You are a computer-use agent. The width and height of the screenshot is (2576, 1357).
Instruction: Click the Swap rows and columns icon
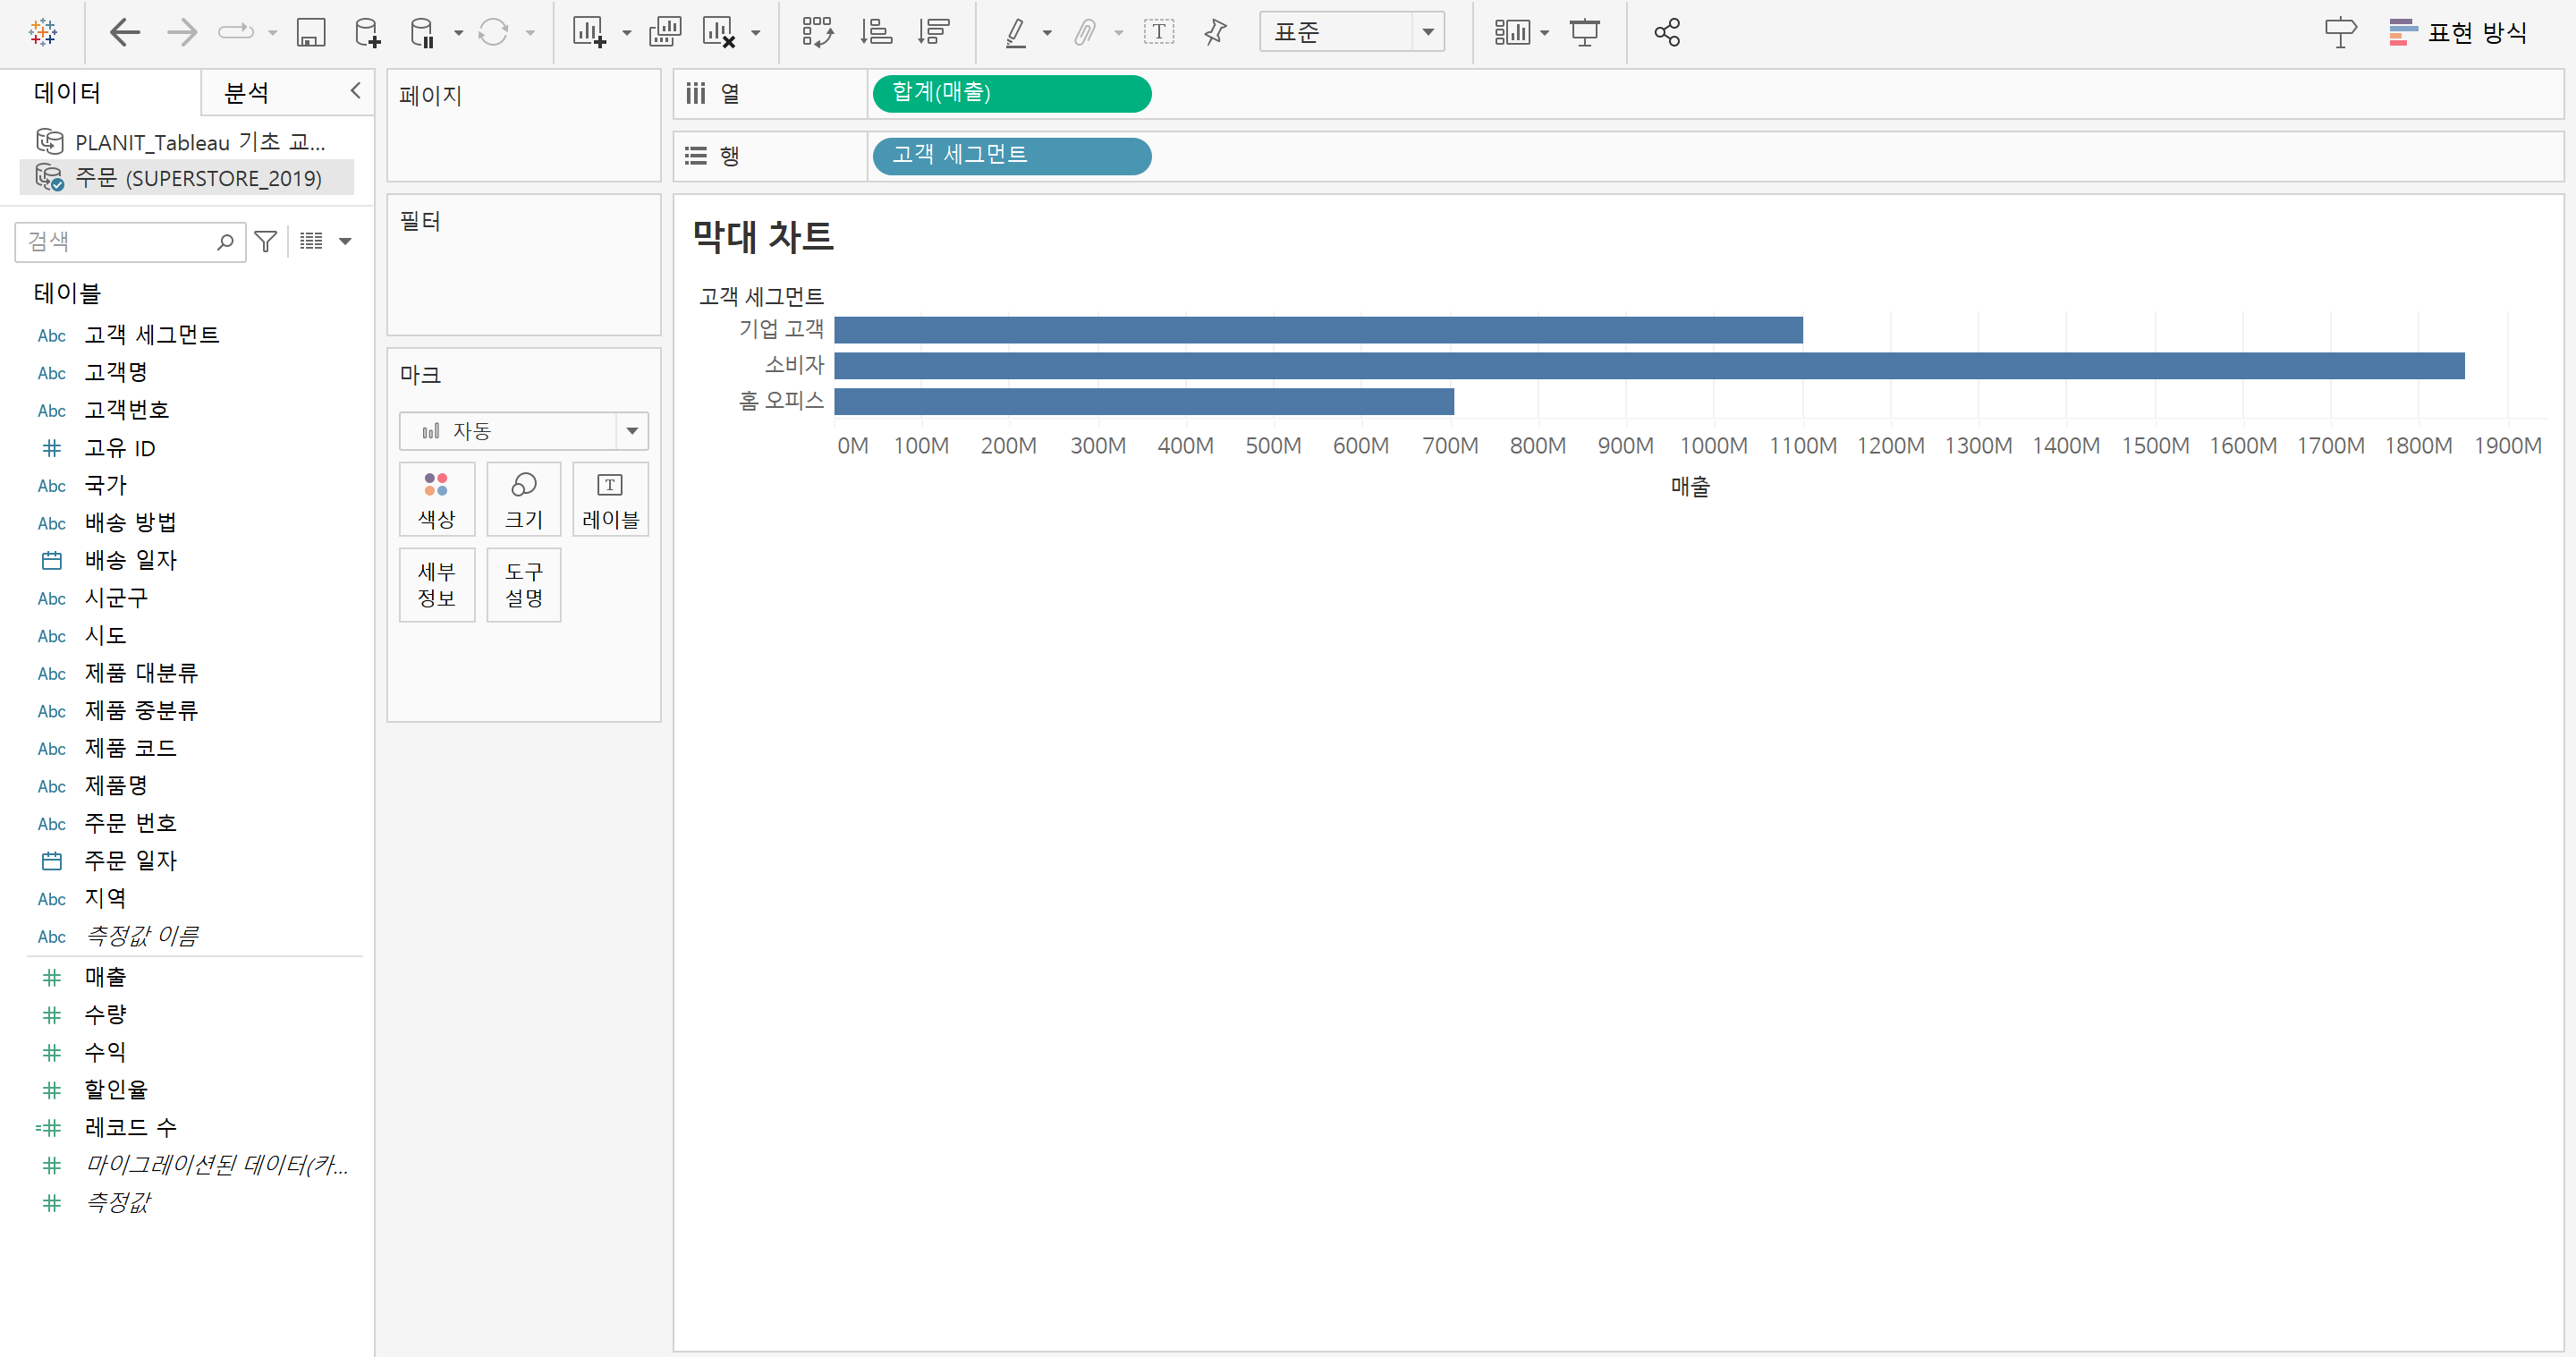[x=817, y=33]
